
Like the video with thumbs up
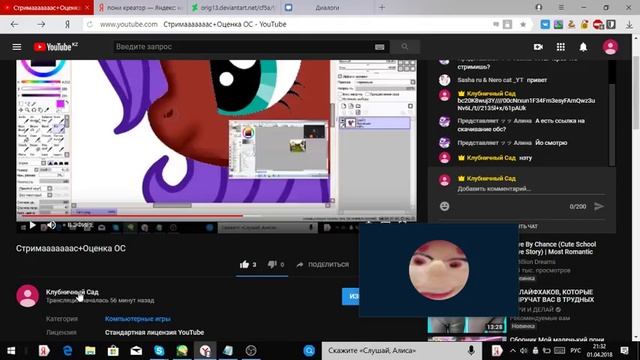(x=245, y=264)
